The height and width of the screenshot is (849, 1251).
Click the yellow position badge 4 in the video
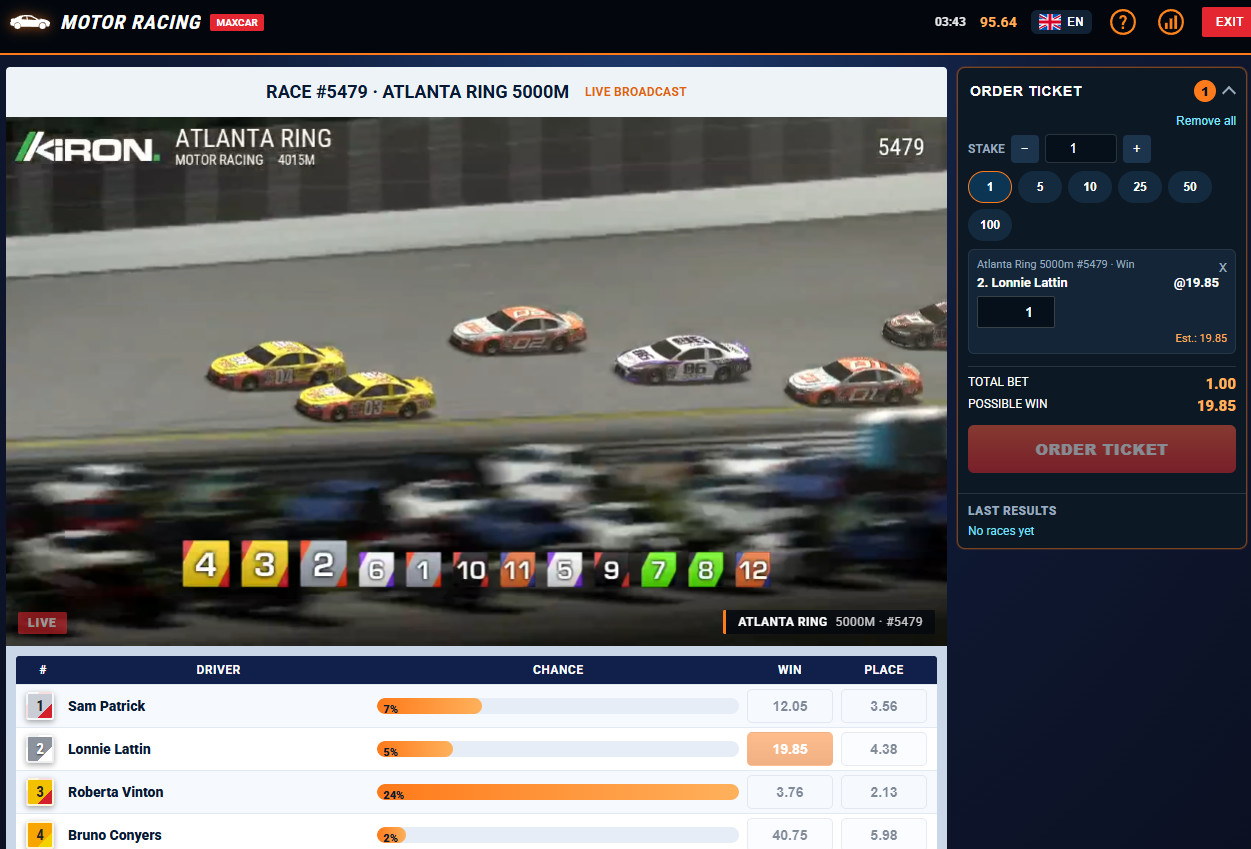pos(206,565)
